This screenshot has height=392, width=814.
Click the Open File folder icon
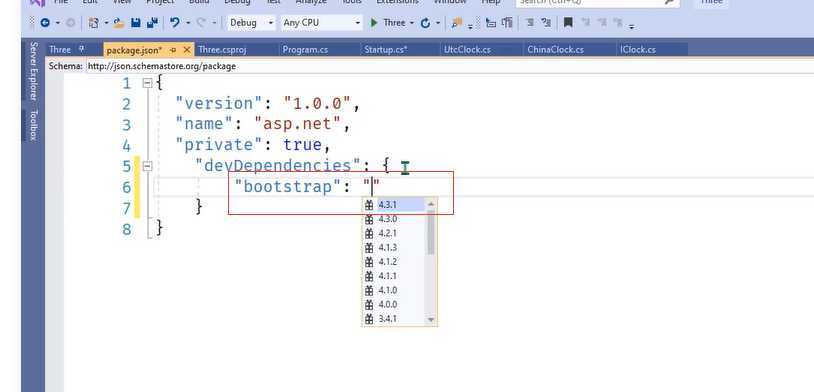pyautogui.click(x=119, y=23)
